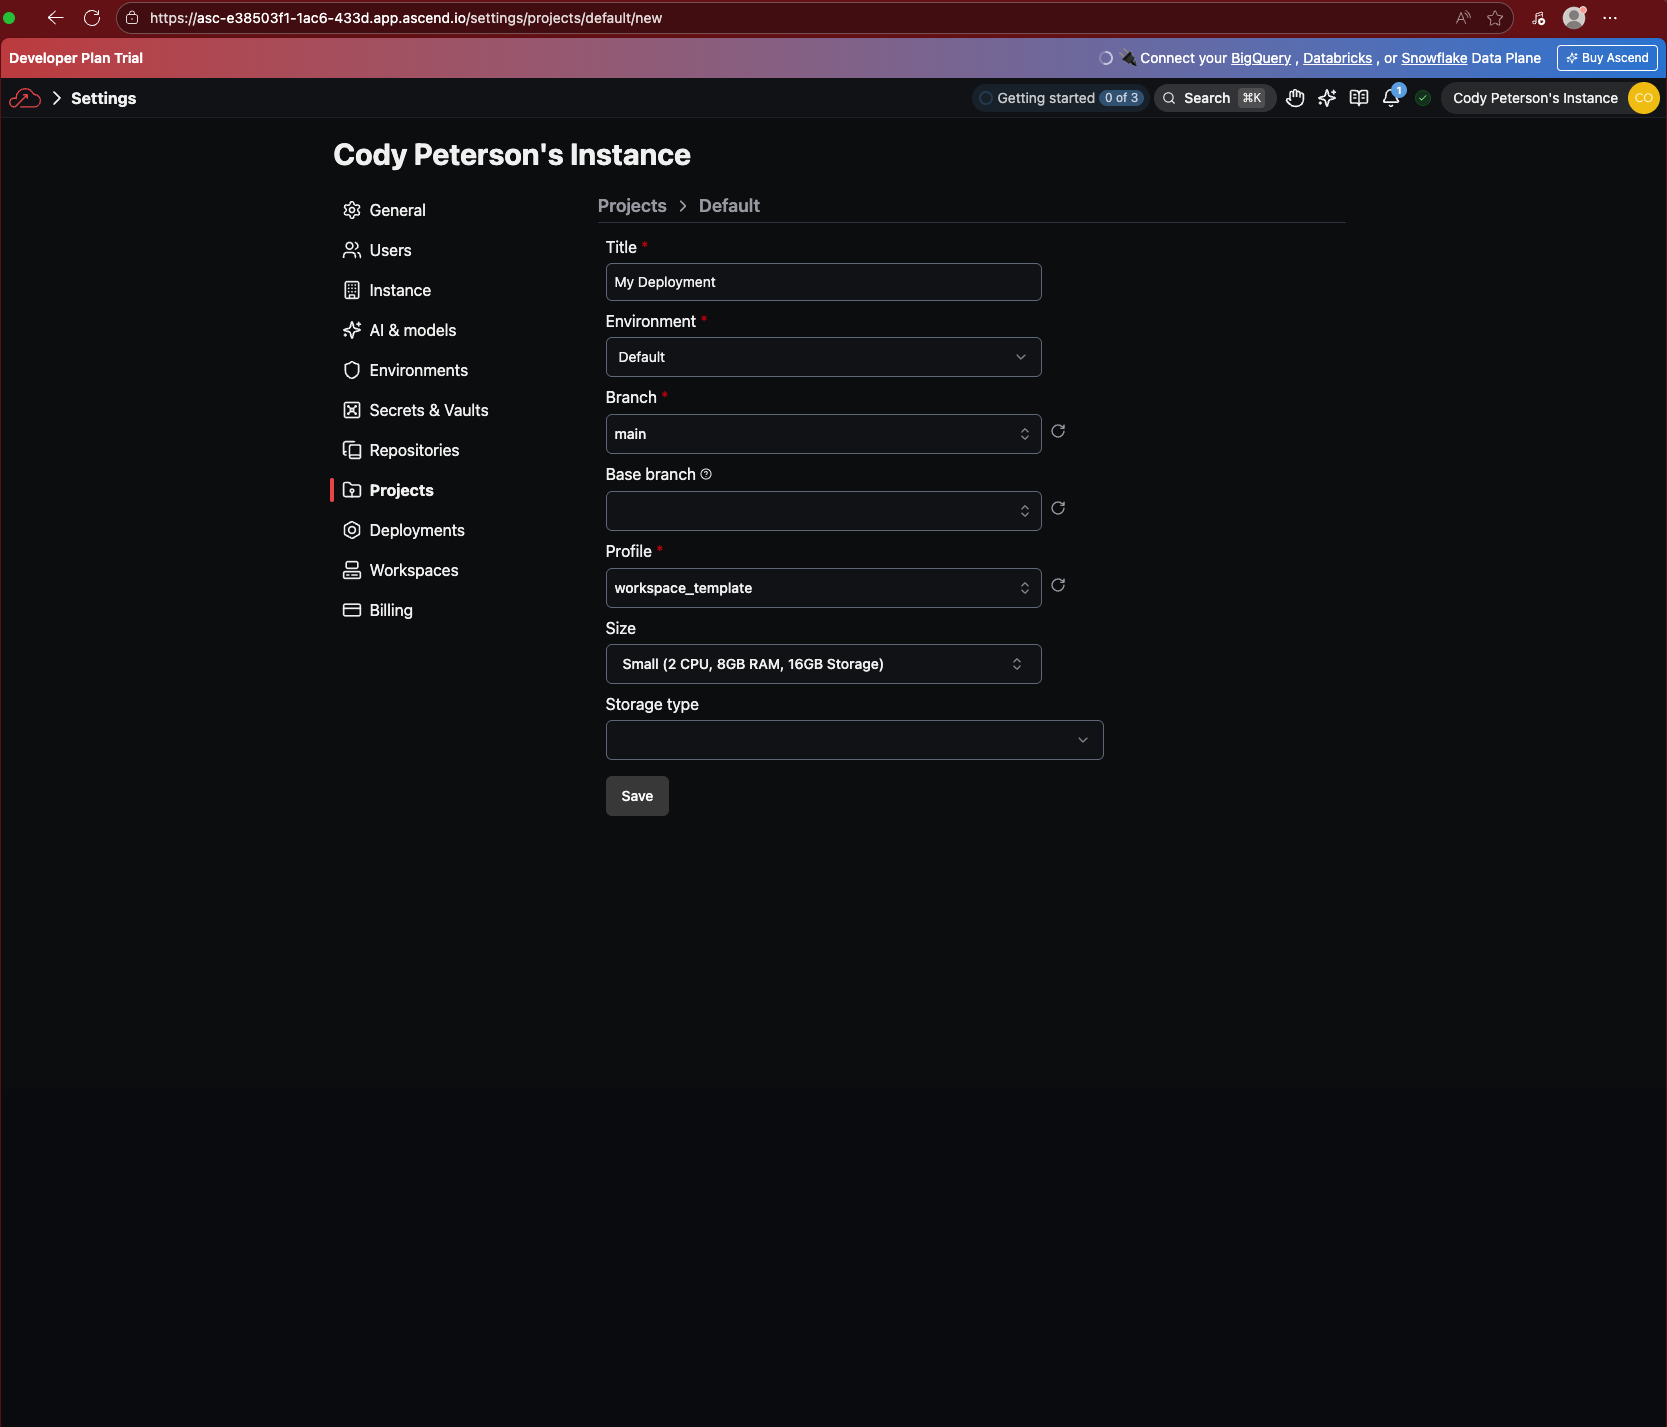
Task: Open the hand icon in header toolbar
Action: coord(1295,98)
